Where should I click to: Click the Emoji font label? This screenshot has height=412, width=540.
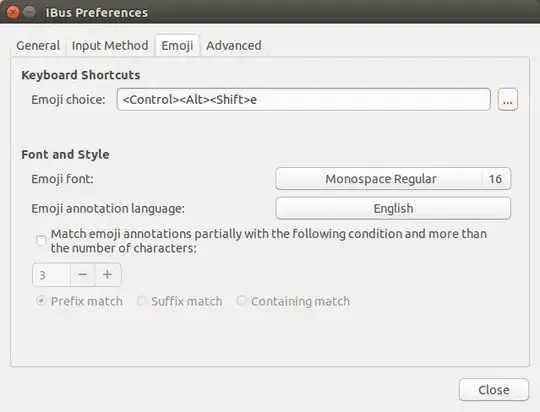point(62,179)
